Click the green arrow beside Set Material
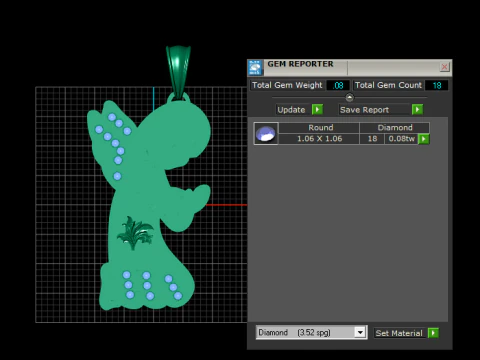The height and width of the screenshot is (360, 480). (x=433, y=333)
